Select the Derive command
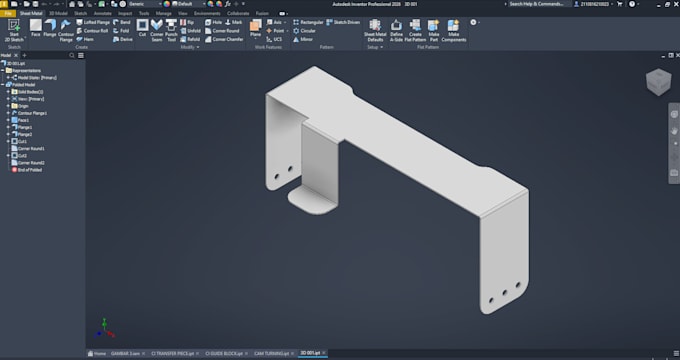 (x=123, y=39)
